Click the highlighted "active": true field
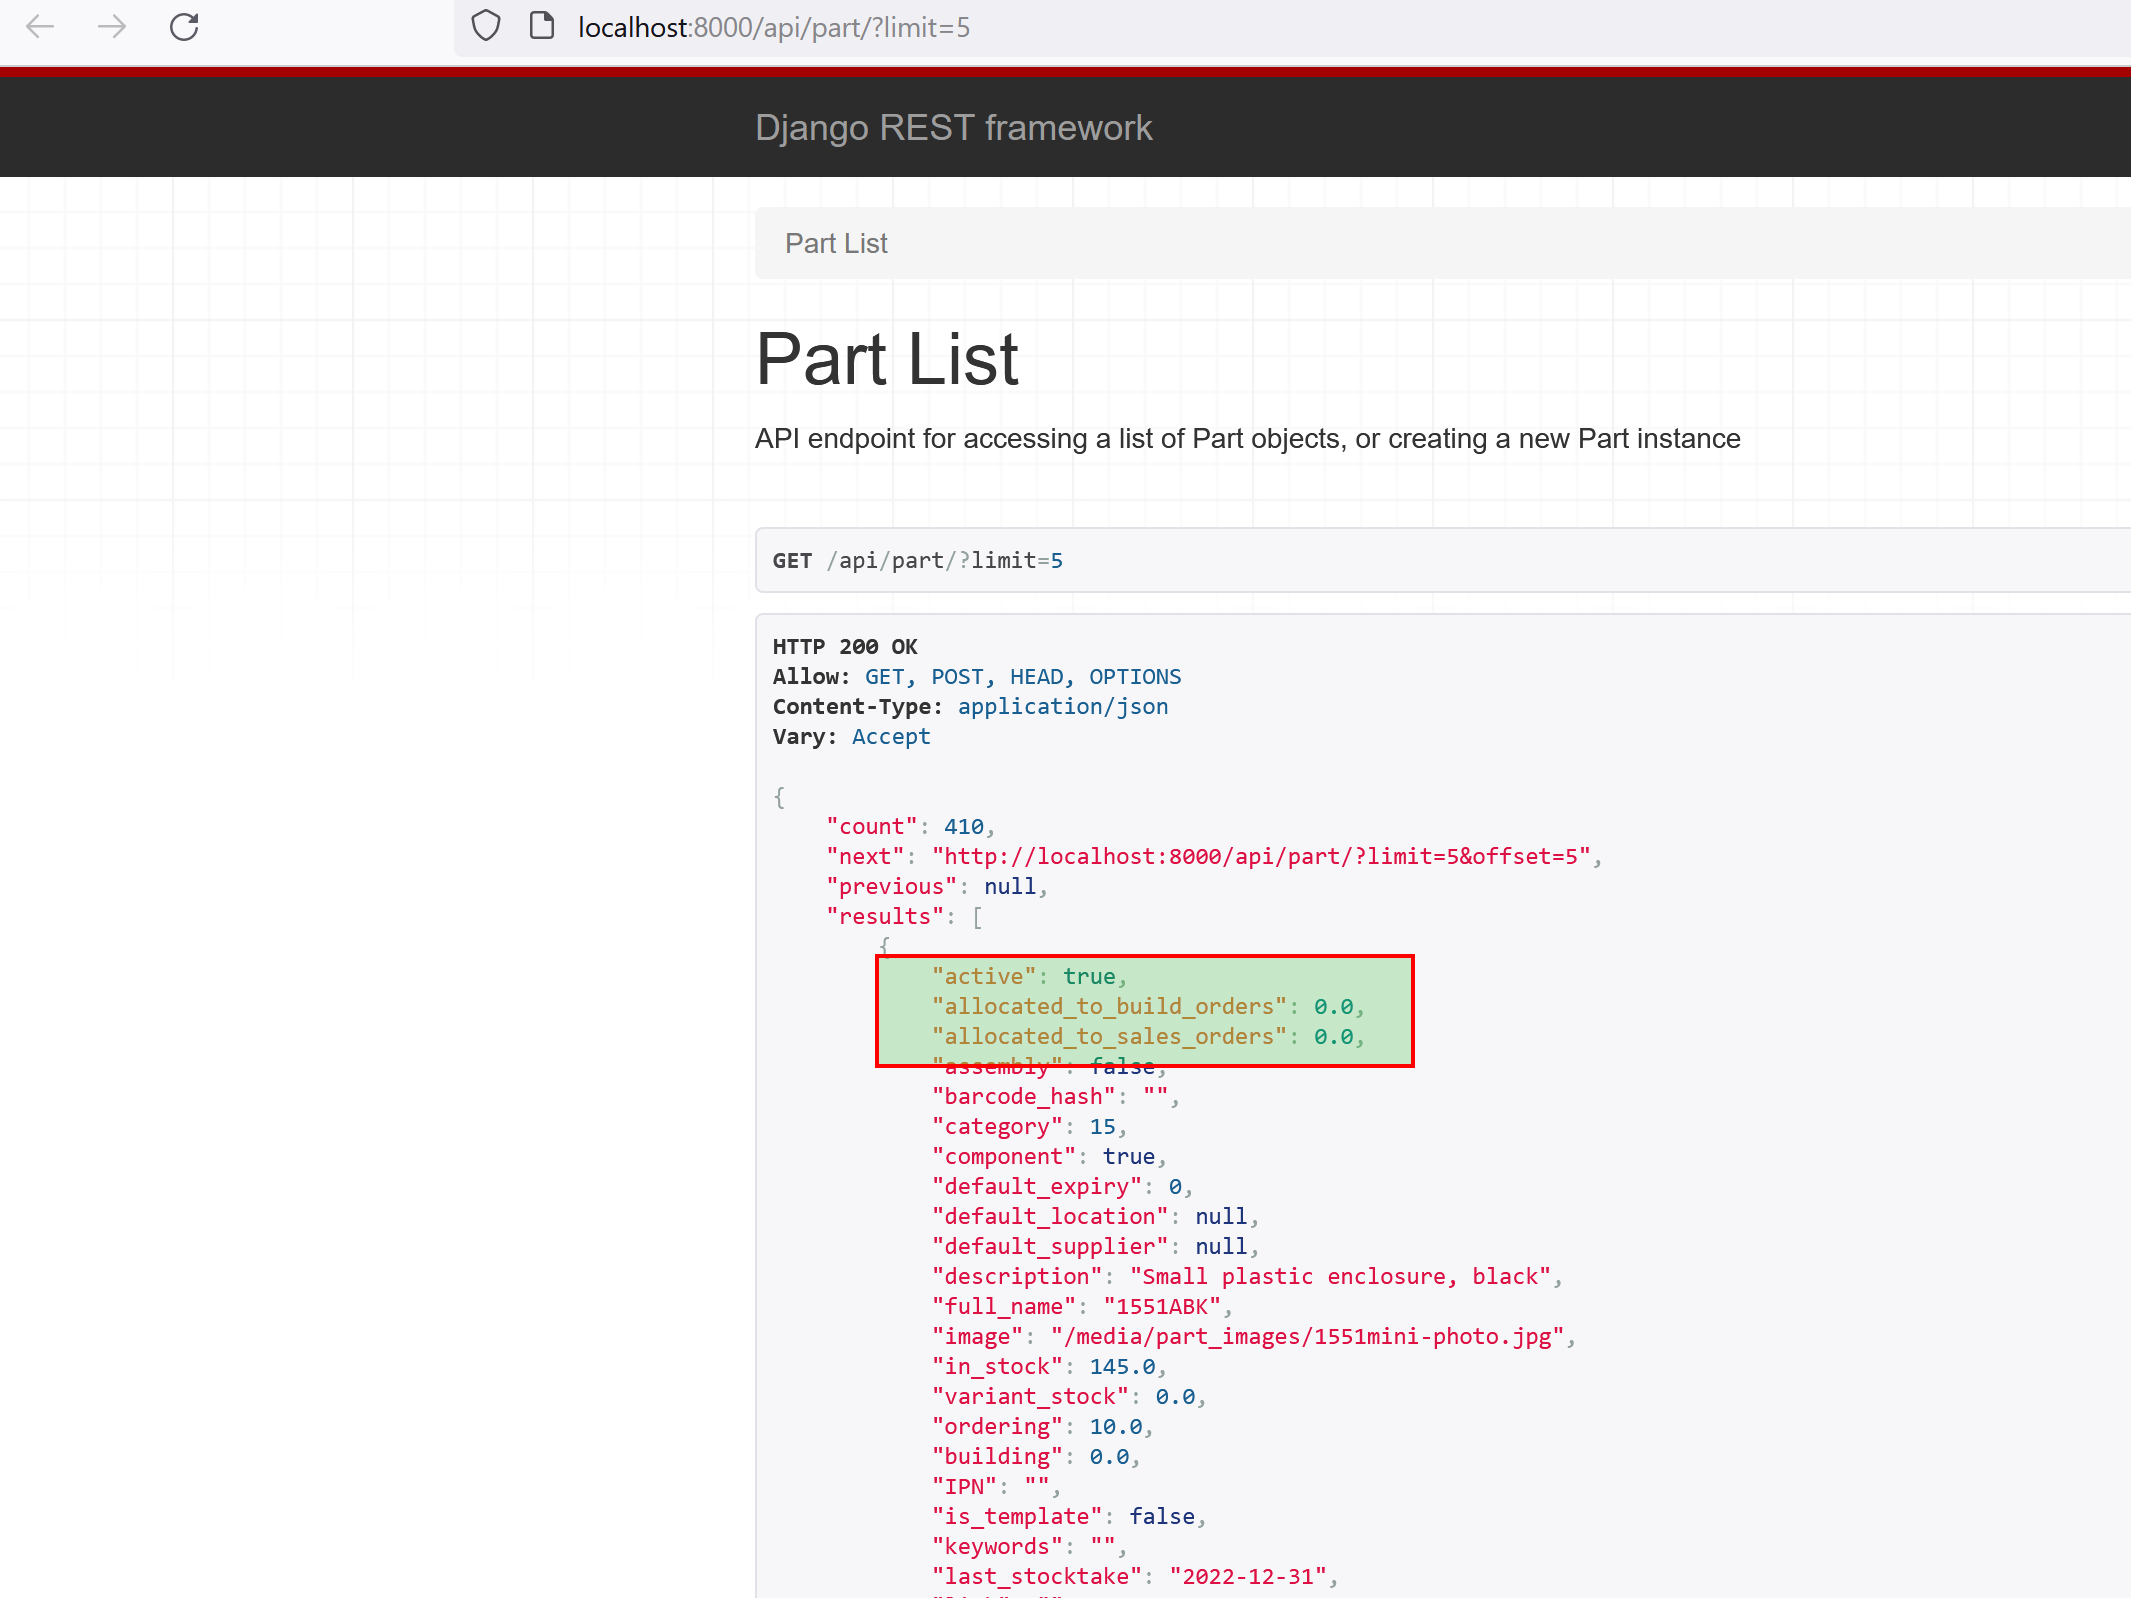 [x=1025, y=976]
